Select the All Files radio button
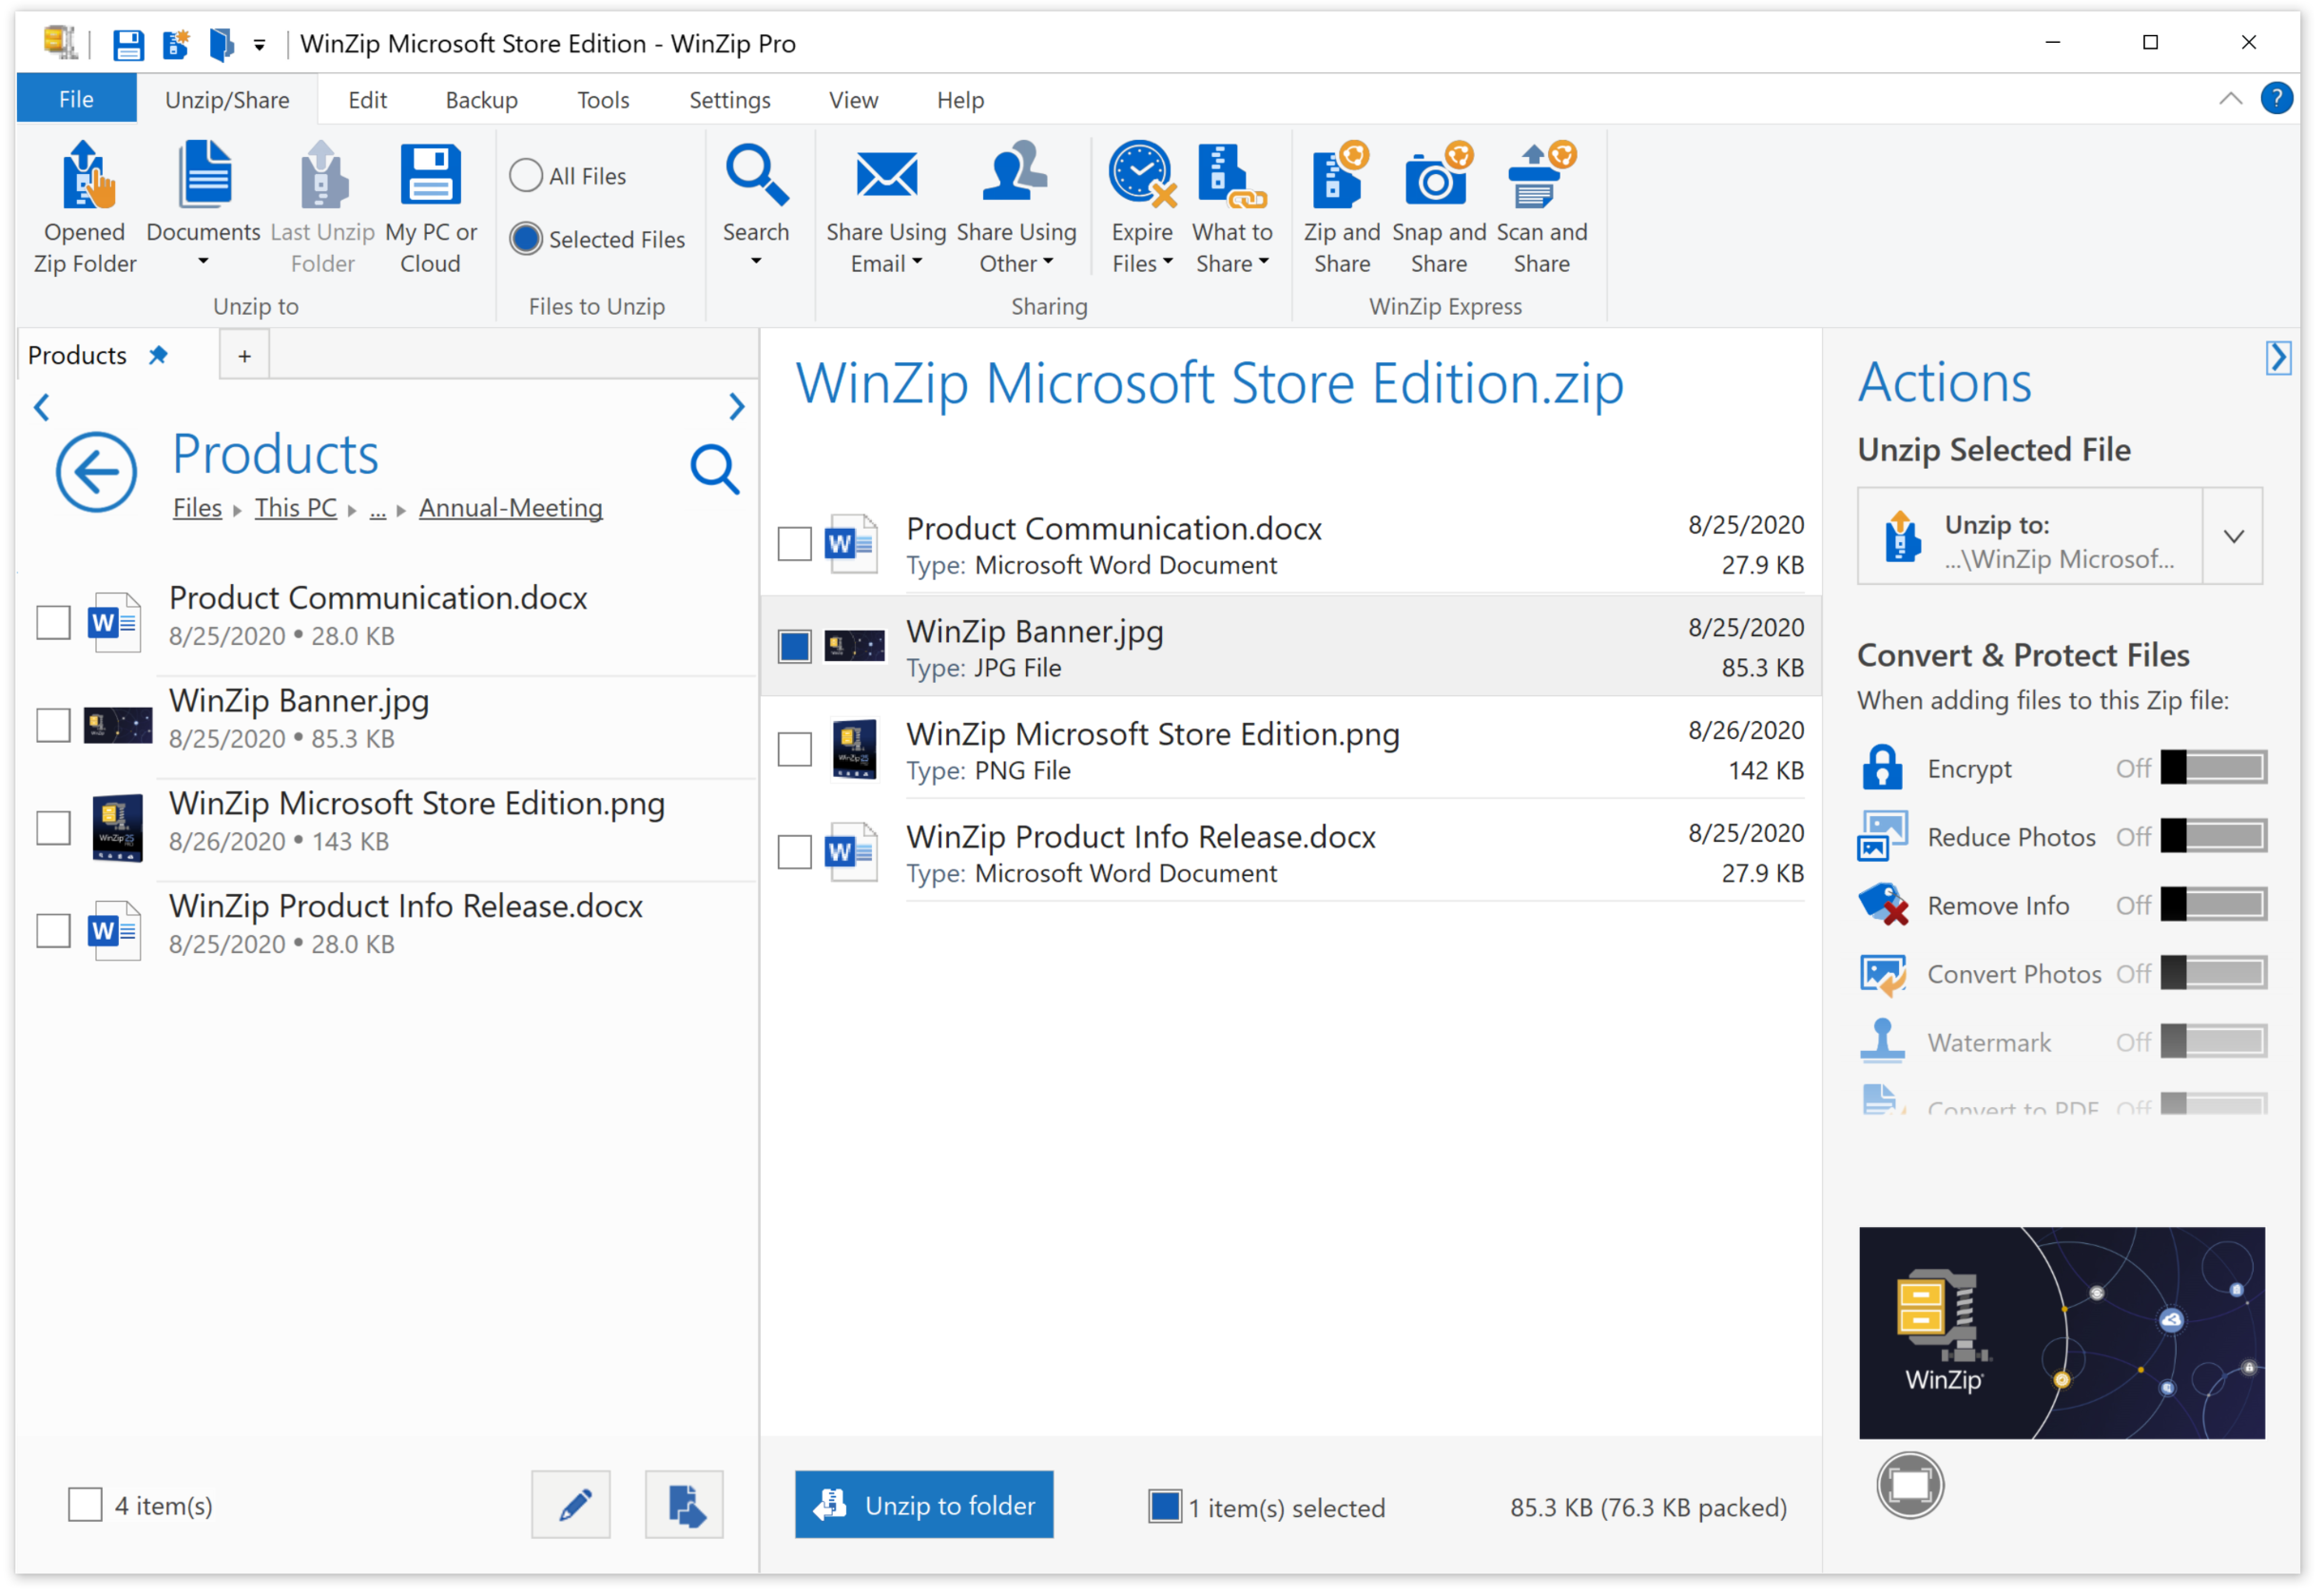 526,176
